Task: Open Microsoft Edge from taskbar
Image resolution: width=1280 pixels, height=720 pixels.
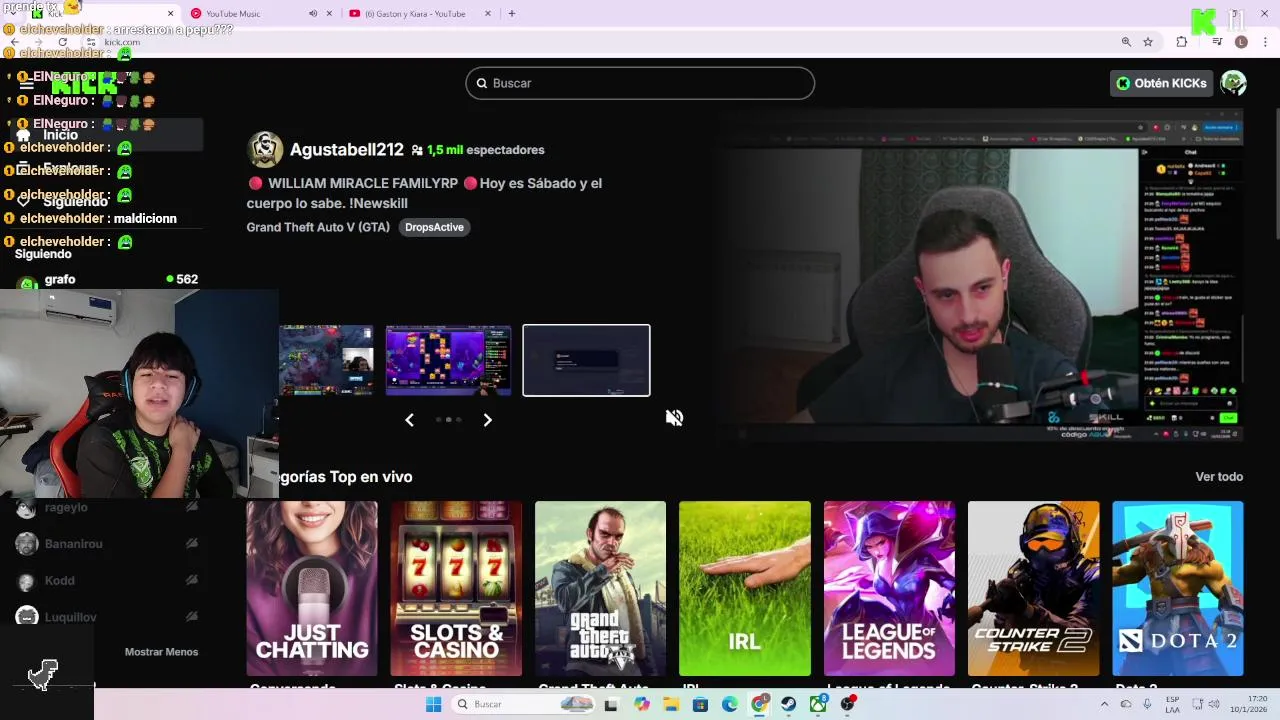Action: point(730,705)
